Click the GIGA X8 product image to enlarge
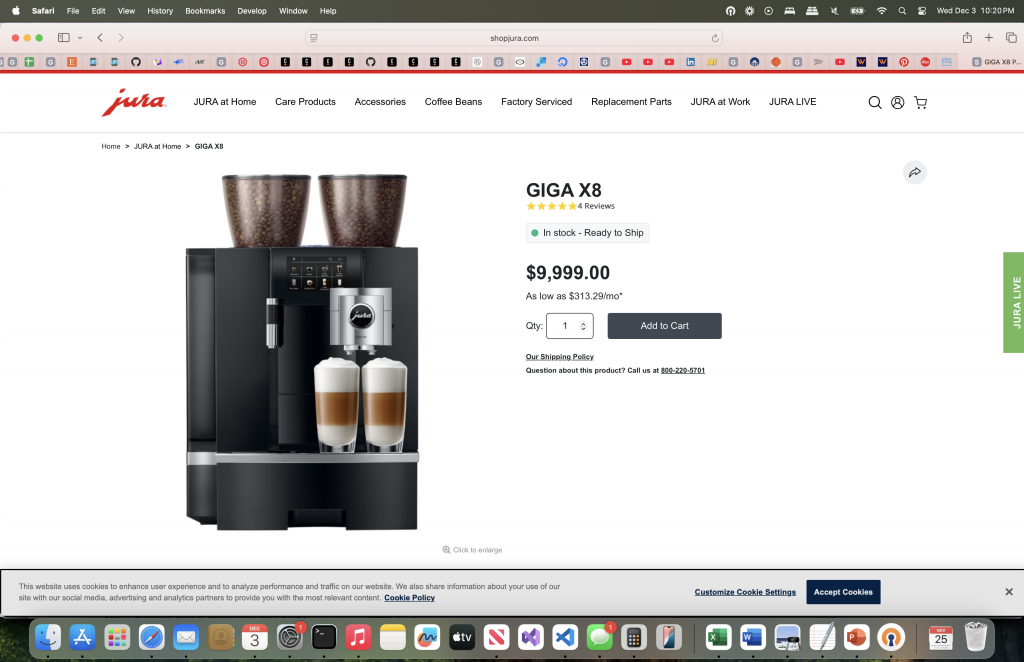 [302, 352]
